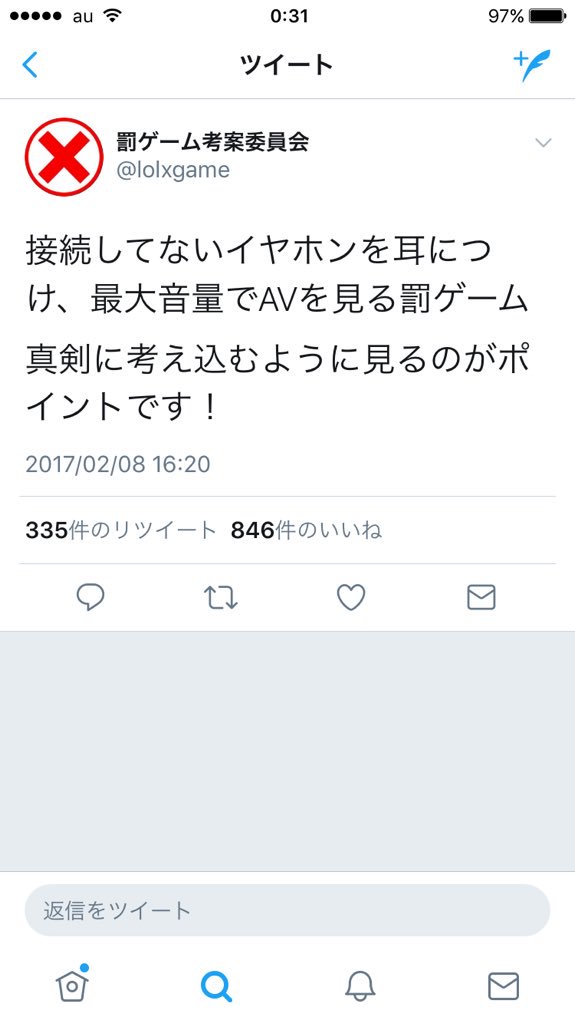Tap the @lolxgame handle
575x1024 pixels.
[173, 170]
